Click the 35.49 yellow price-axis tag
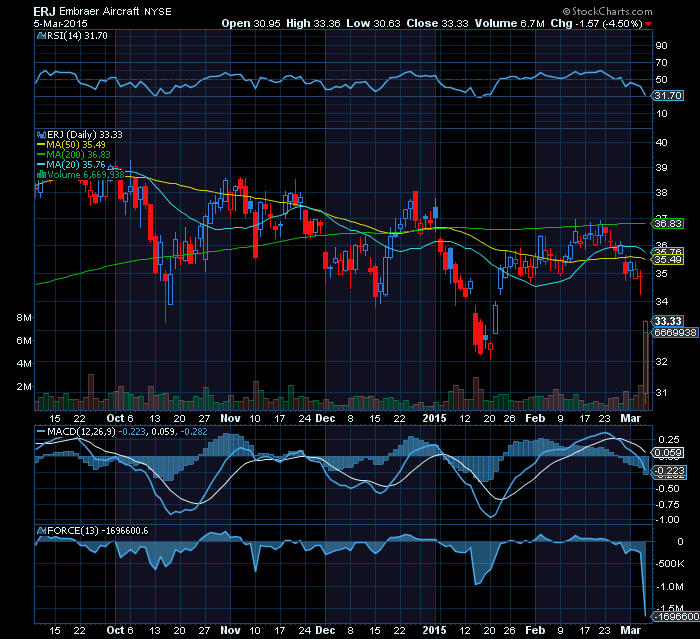 point(668,260)
